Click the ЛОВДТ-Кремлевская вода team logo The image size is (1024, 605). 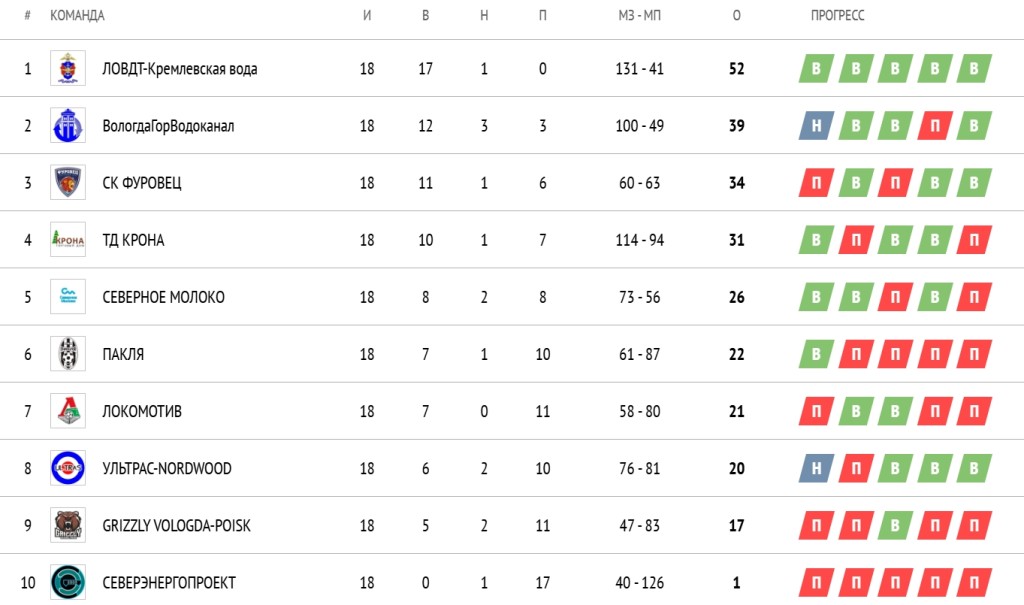coord(68,69)
